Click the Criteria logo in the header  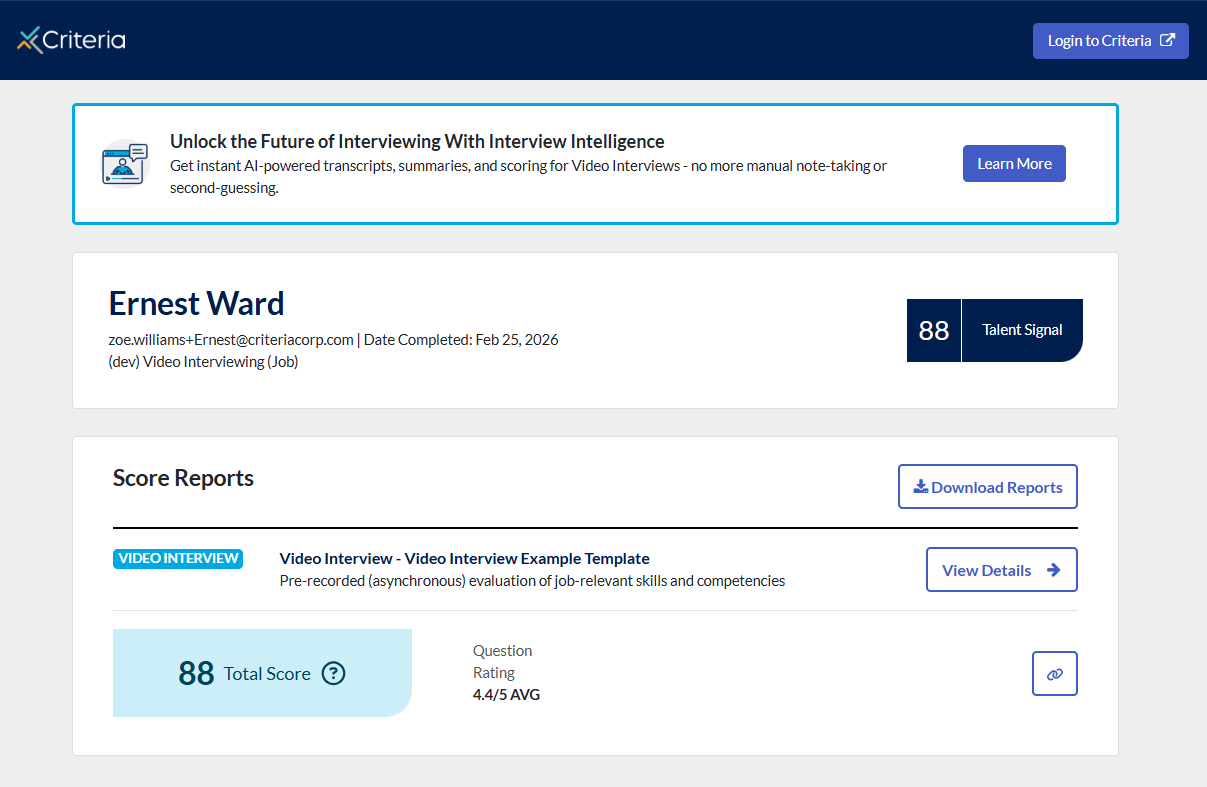click(71, 40)
